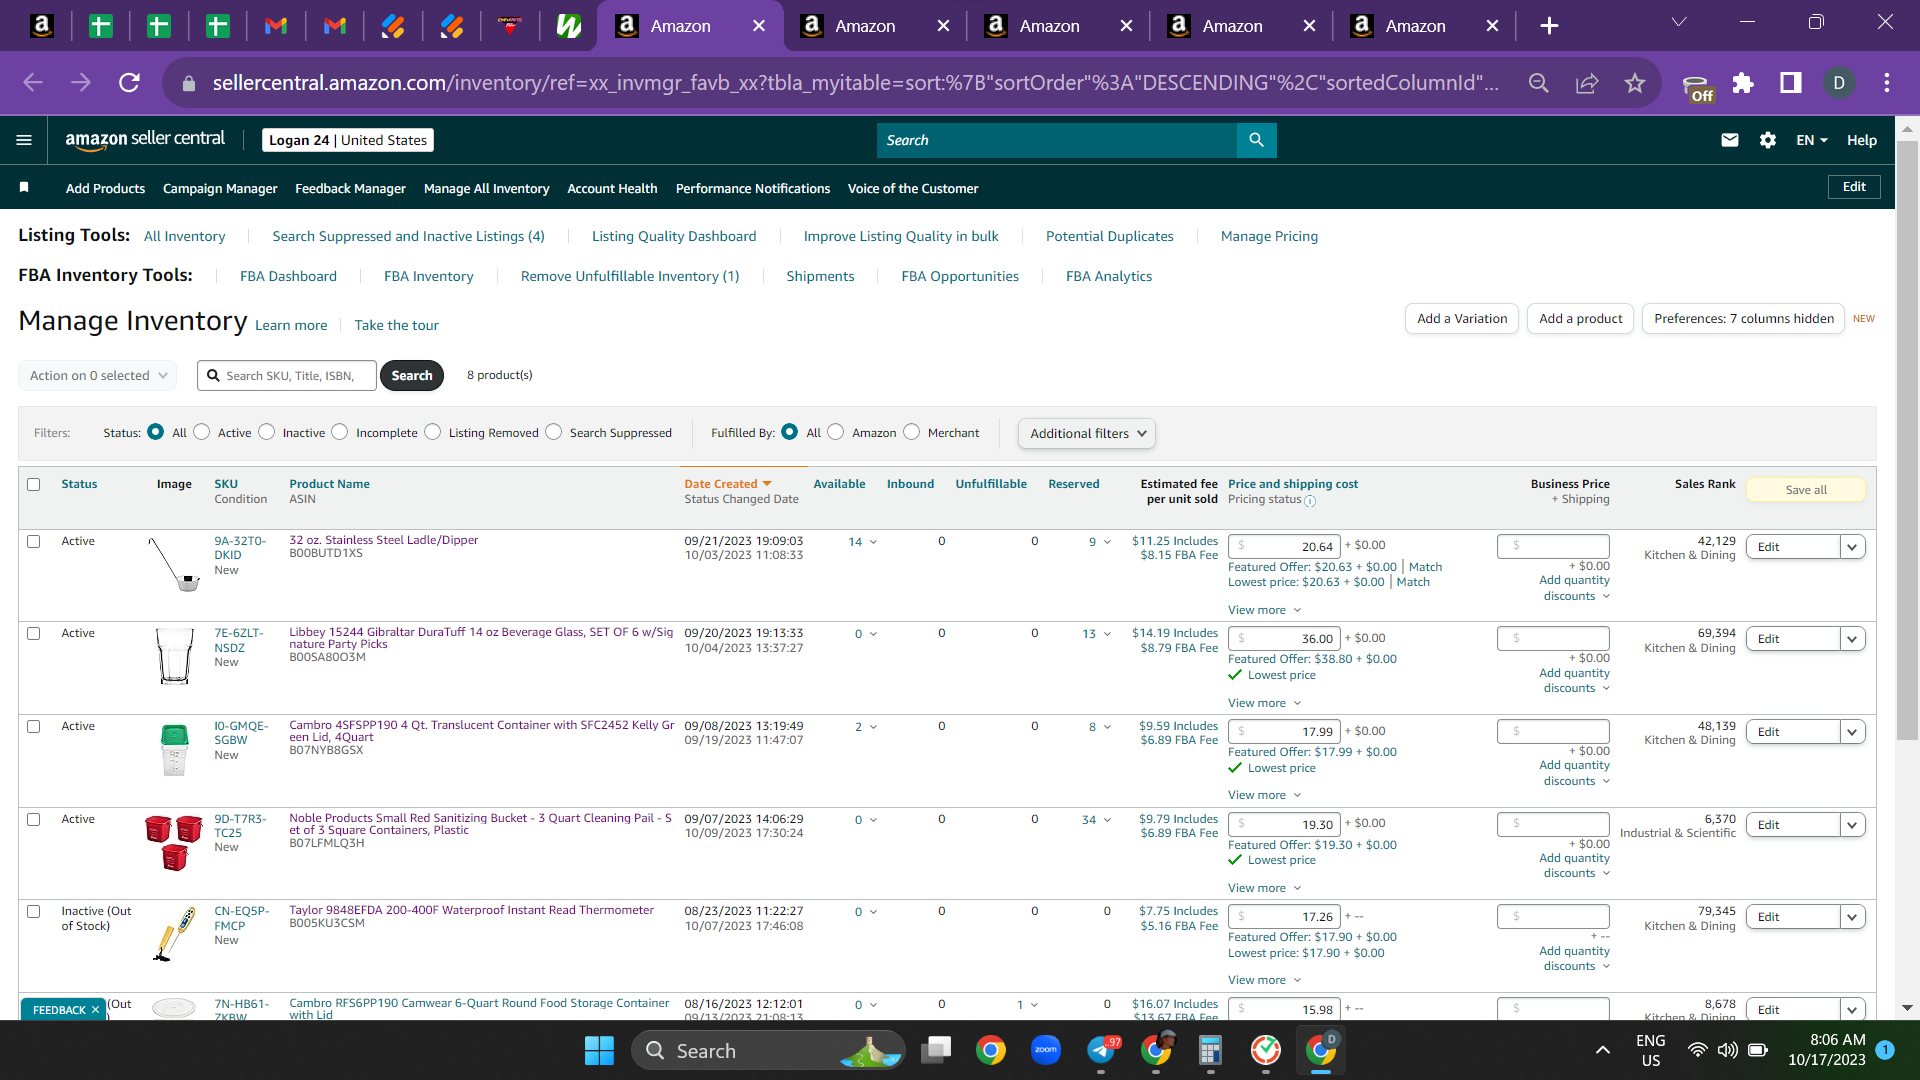Open the Chrome profile avatar D
Screen dimensions: 1920x1080
pos(1838,83)
